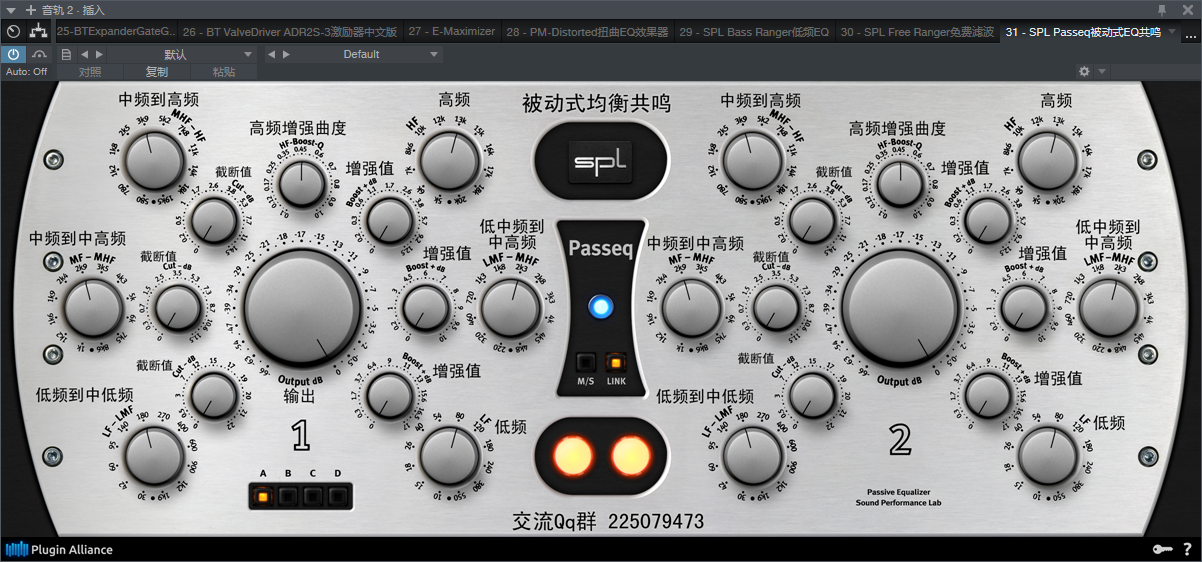Switch to 27 - E-Maximizer tab
This screenshot has width=1202, height=562.
click(452, 32)
